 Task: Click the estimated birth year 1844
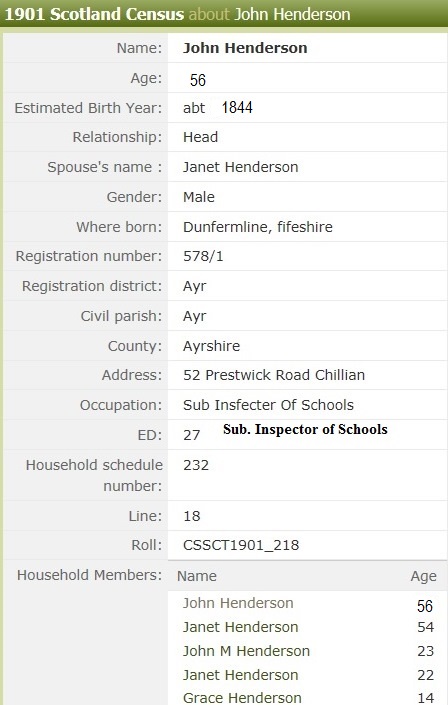[237, 107]
